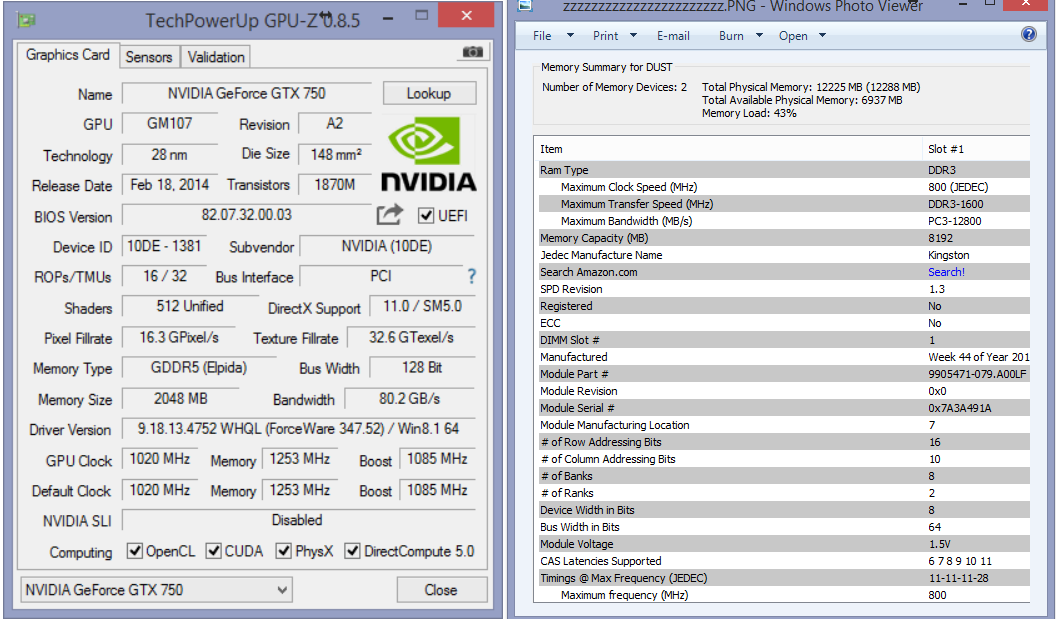
Task: Click the Photo Viewer title bar icon
Action: click(525, 6)
